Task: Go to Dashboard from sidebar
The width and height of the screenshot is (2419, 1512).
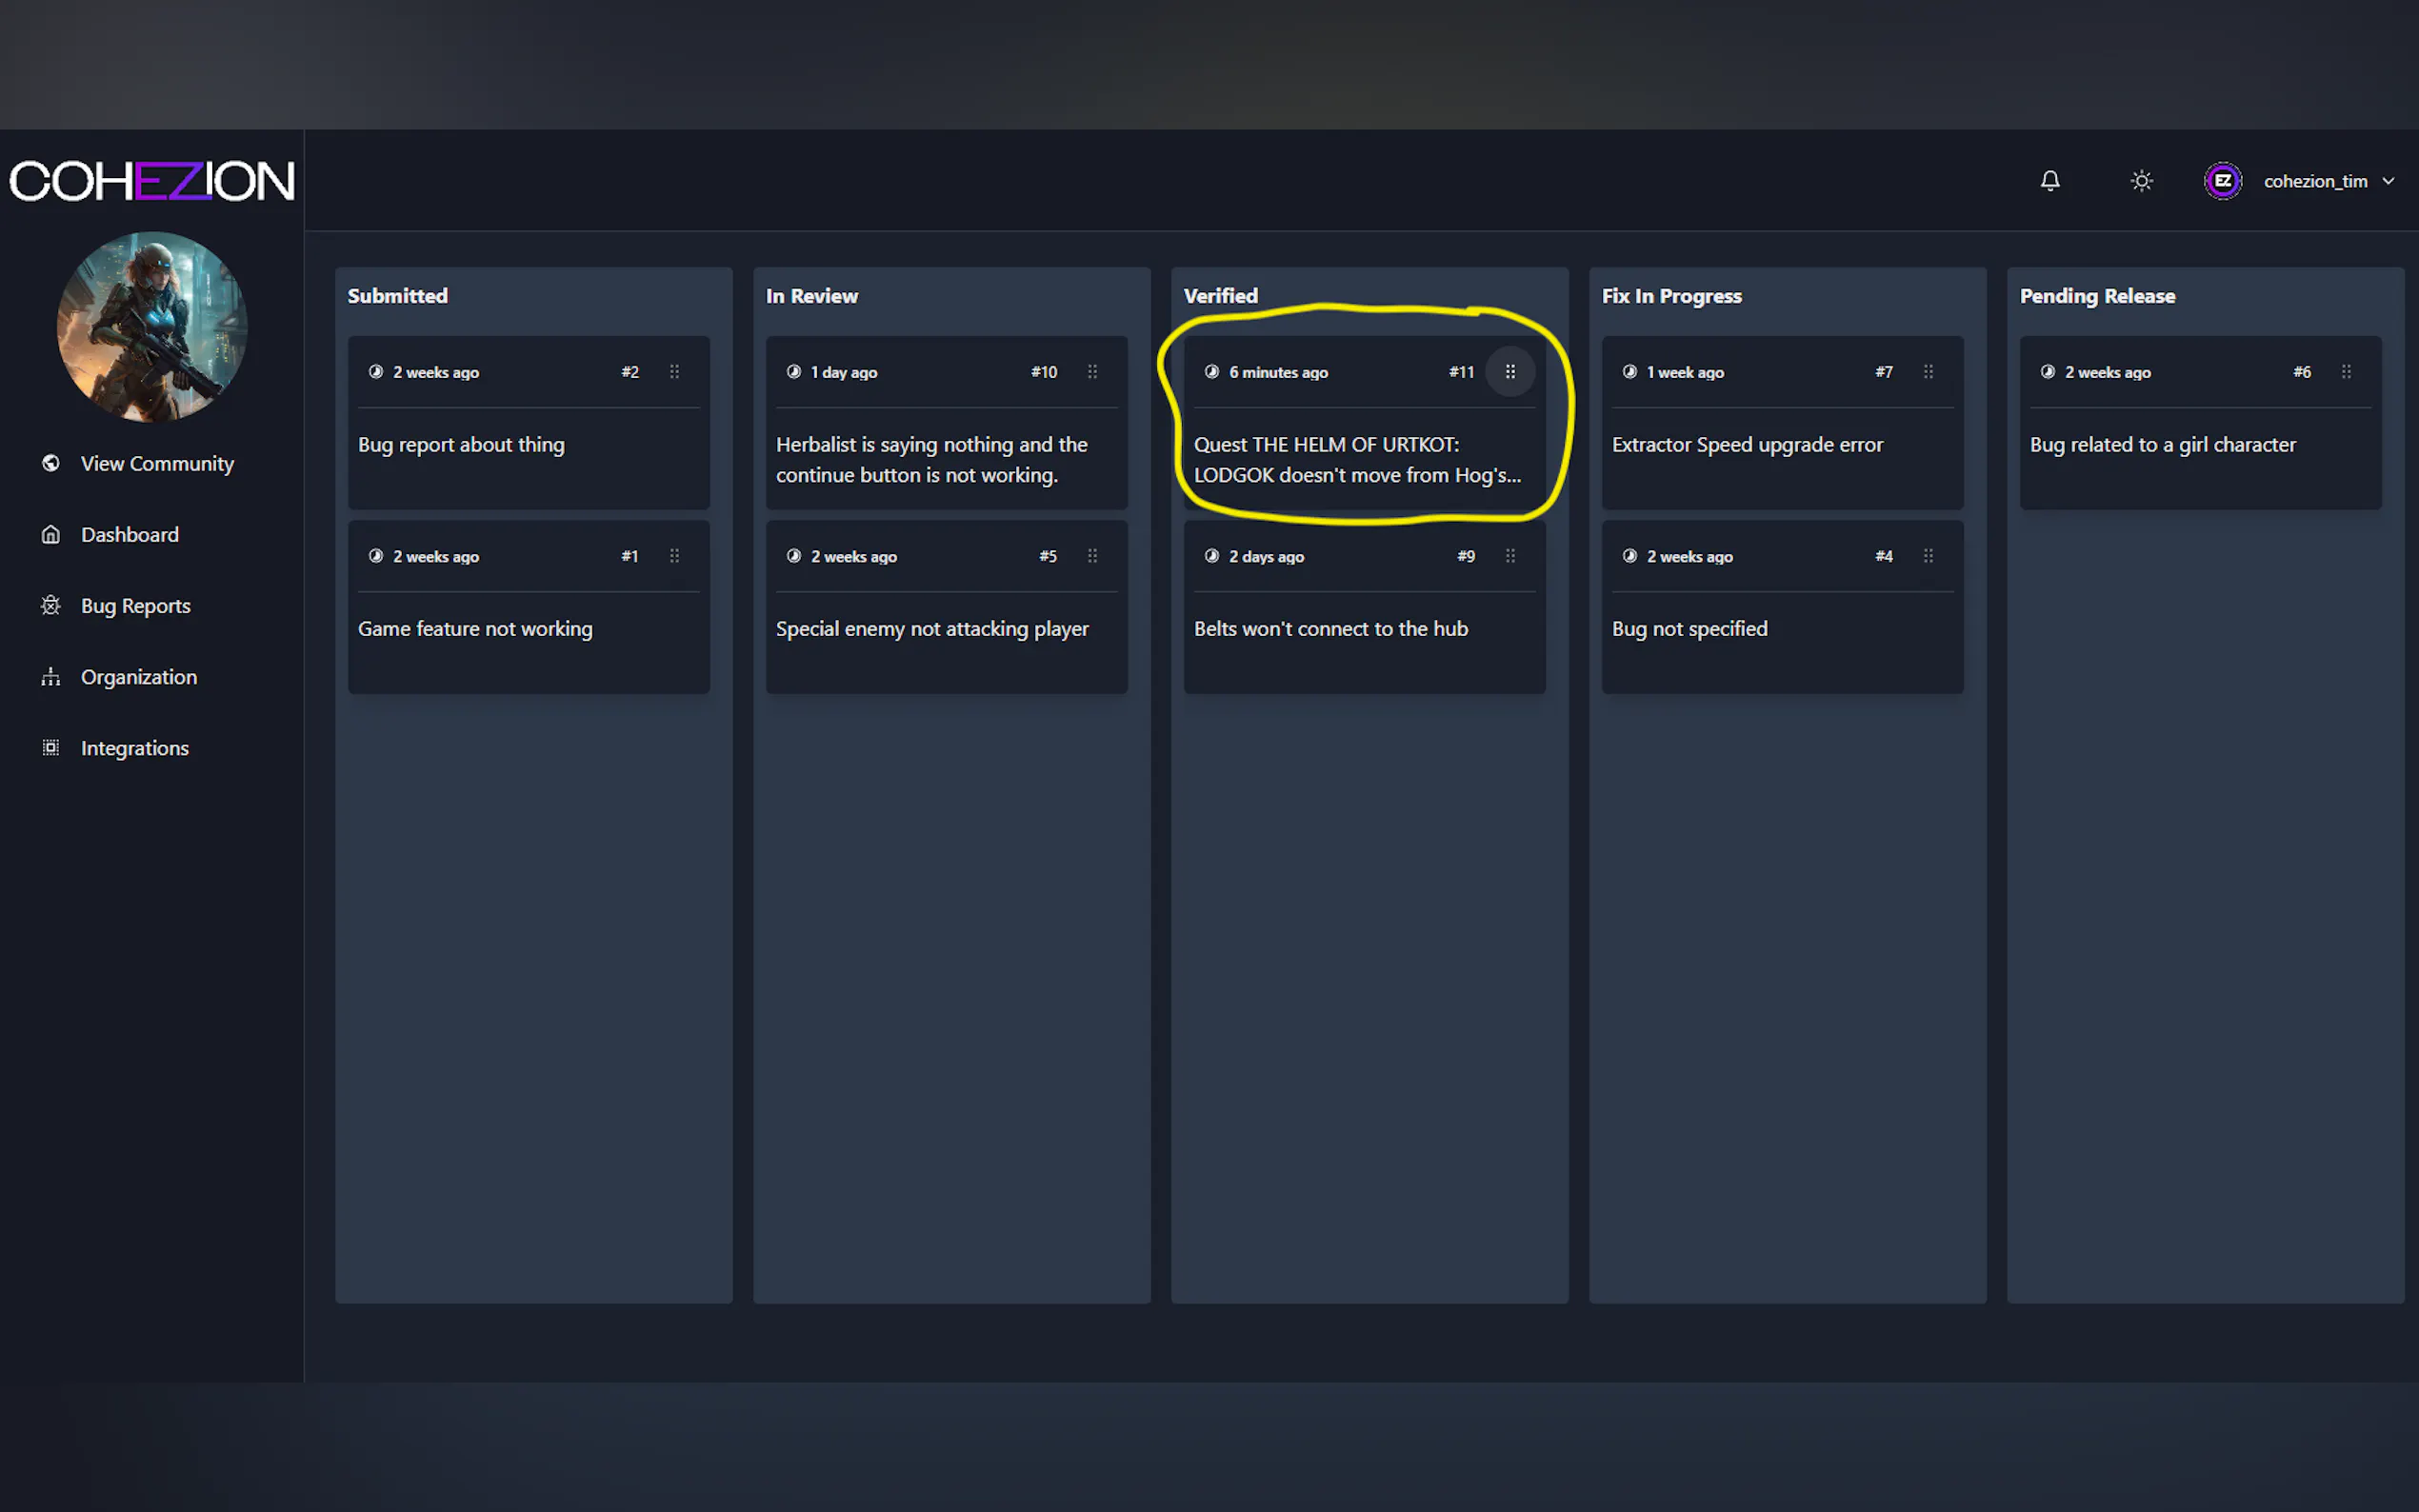Action: tap(129, 534)
